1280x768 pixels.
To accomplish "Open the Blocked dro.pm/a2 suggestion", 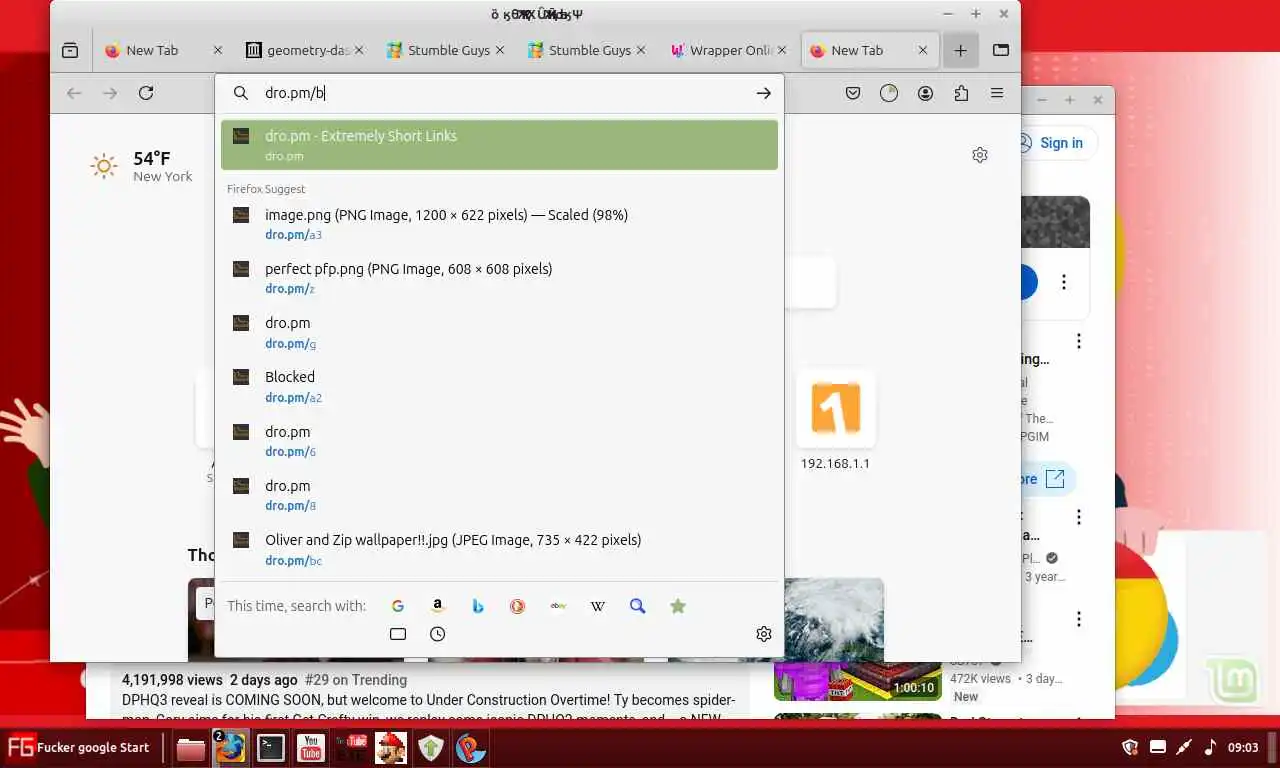I will pyautogui.click(x=499, y=386).
